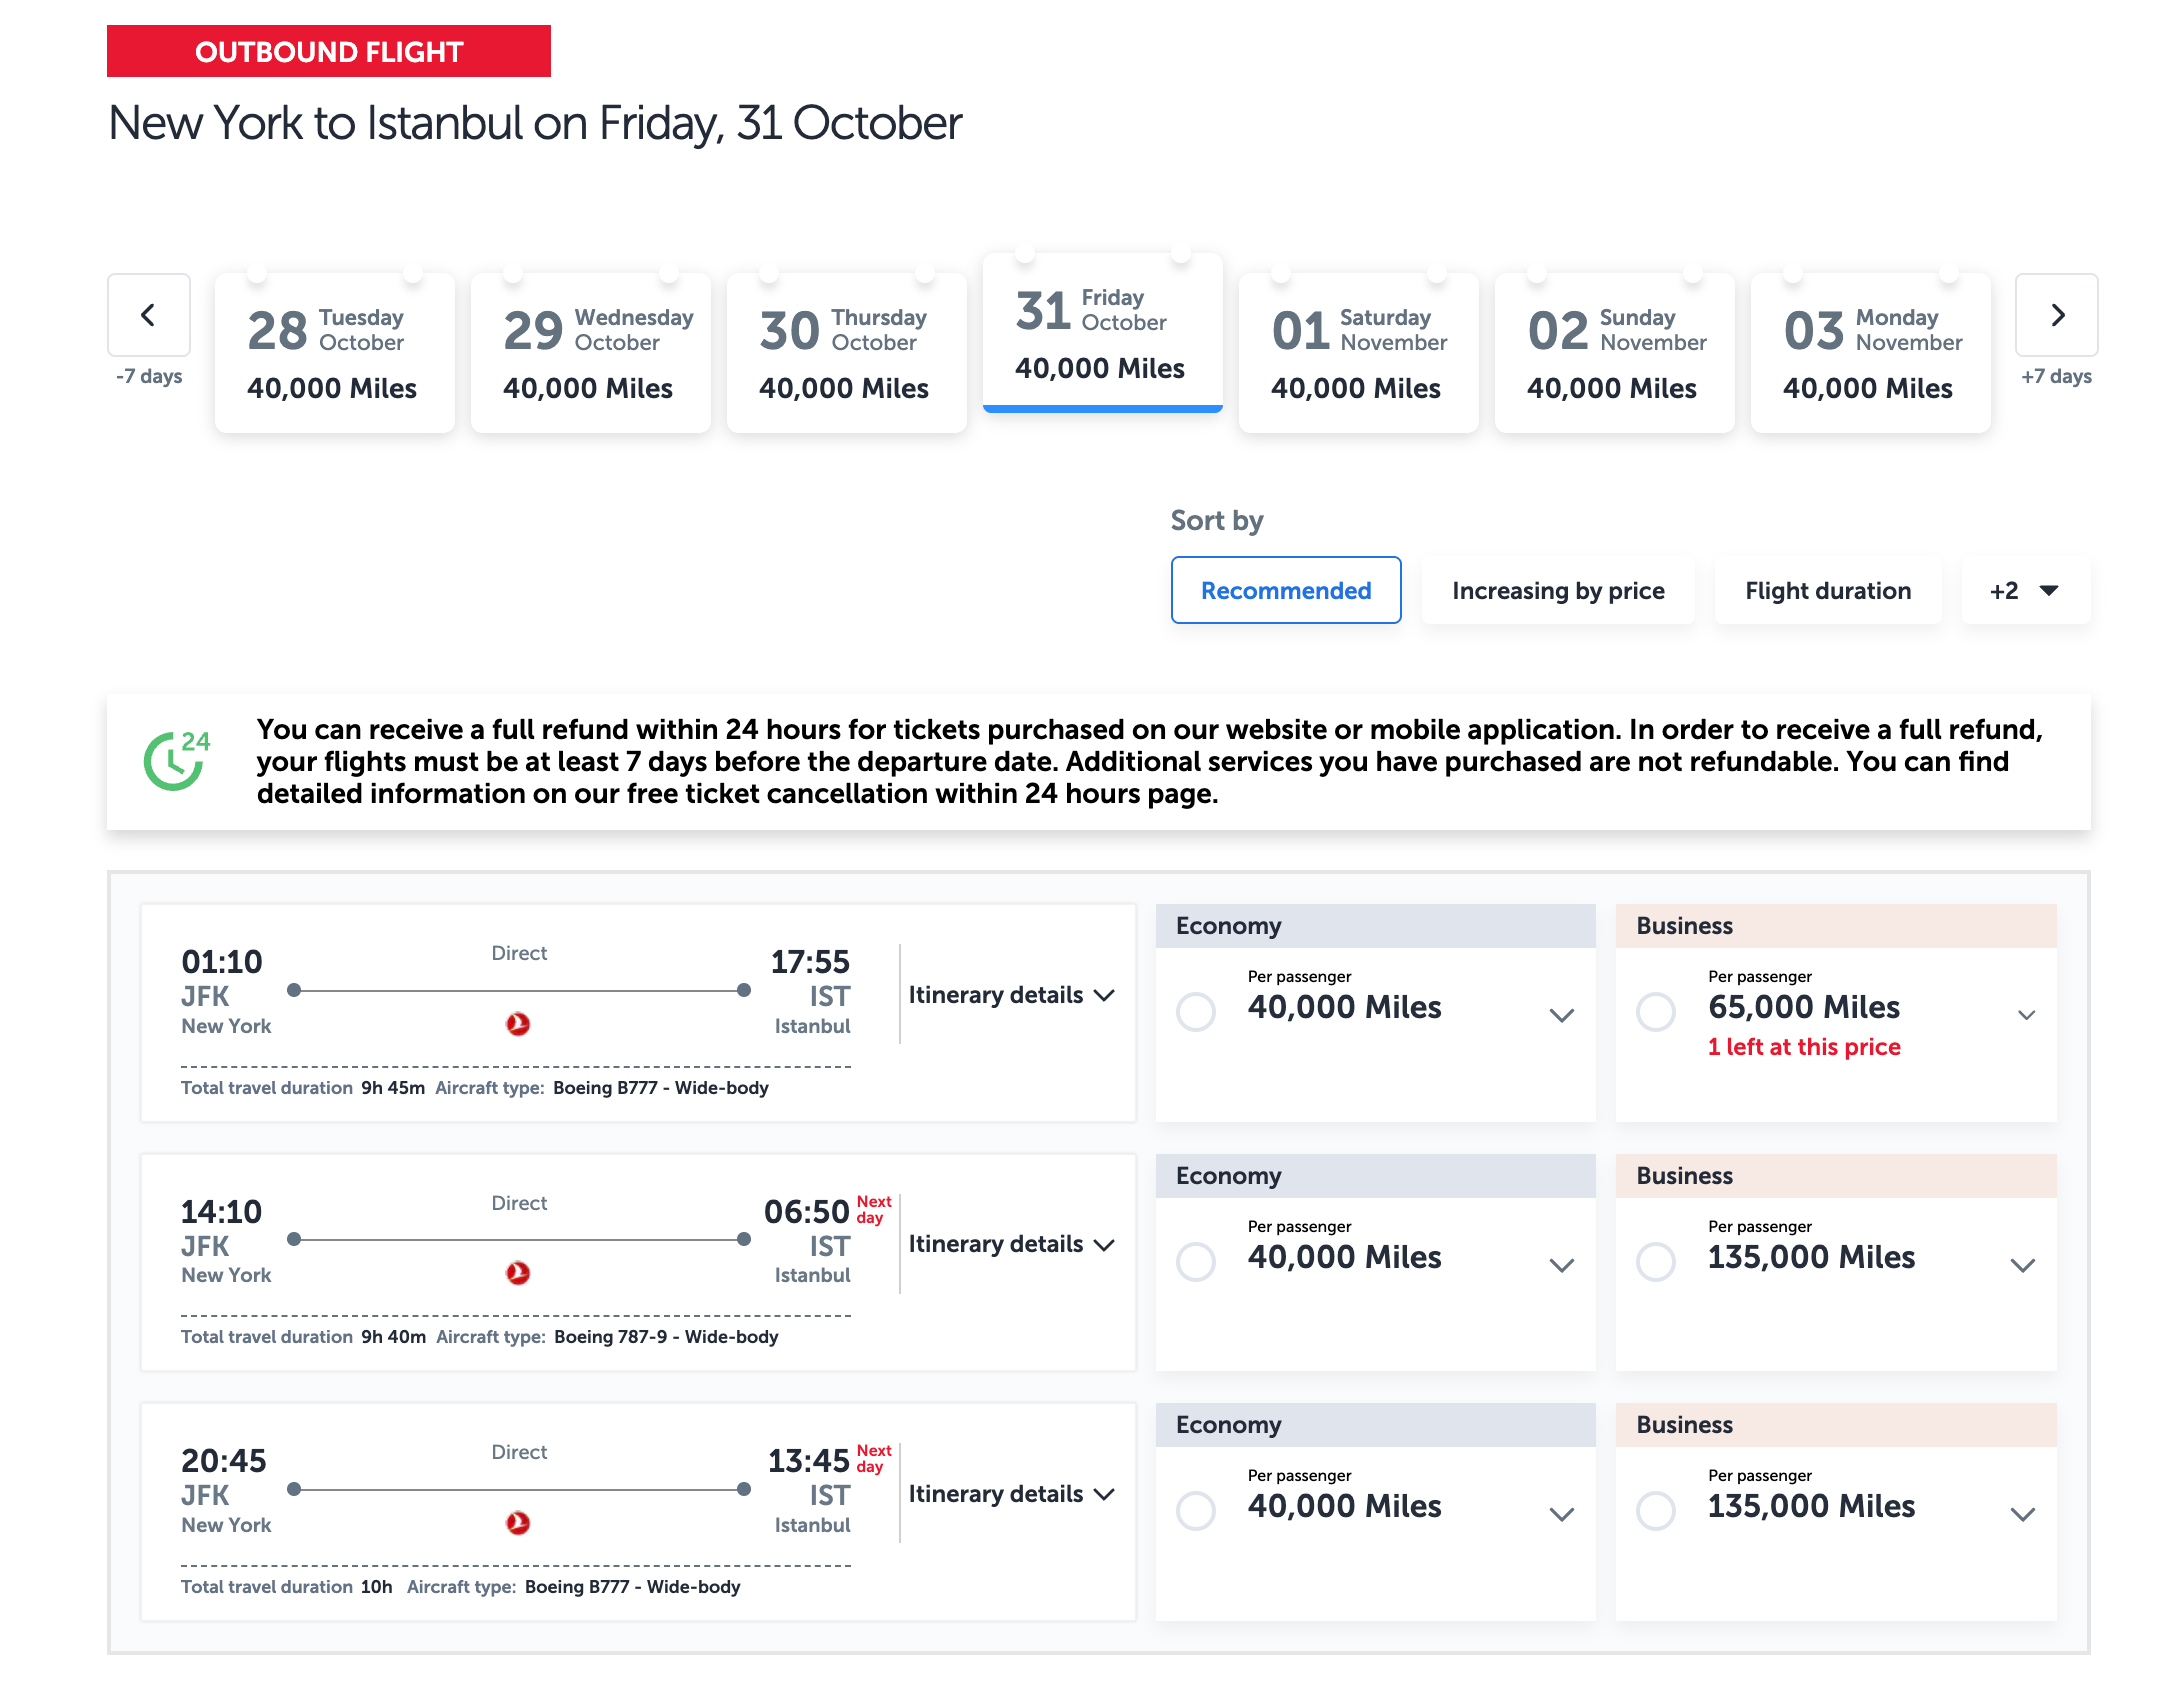Sort flights by Flight duration
This screenshot has width=2174, height=1686.
1827,590
